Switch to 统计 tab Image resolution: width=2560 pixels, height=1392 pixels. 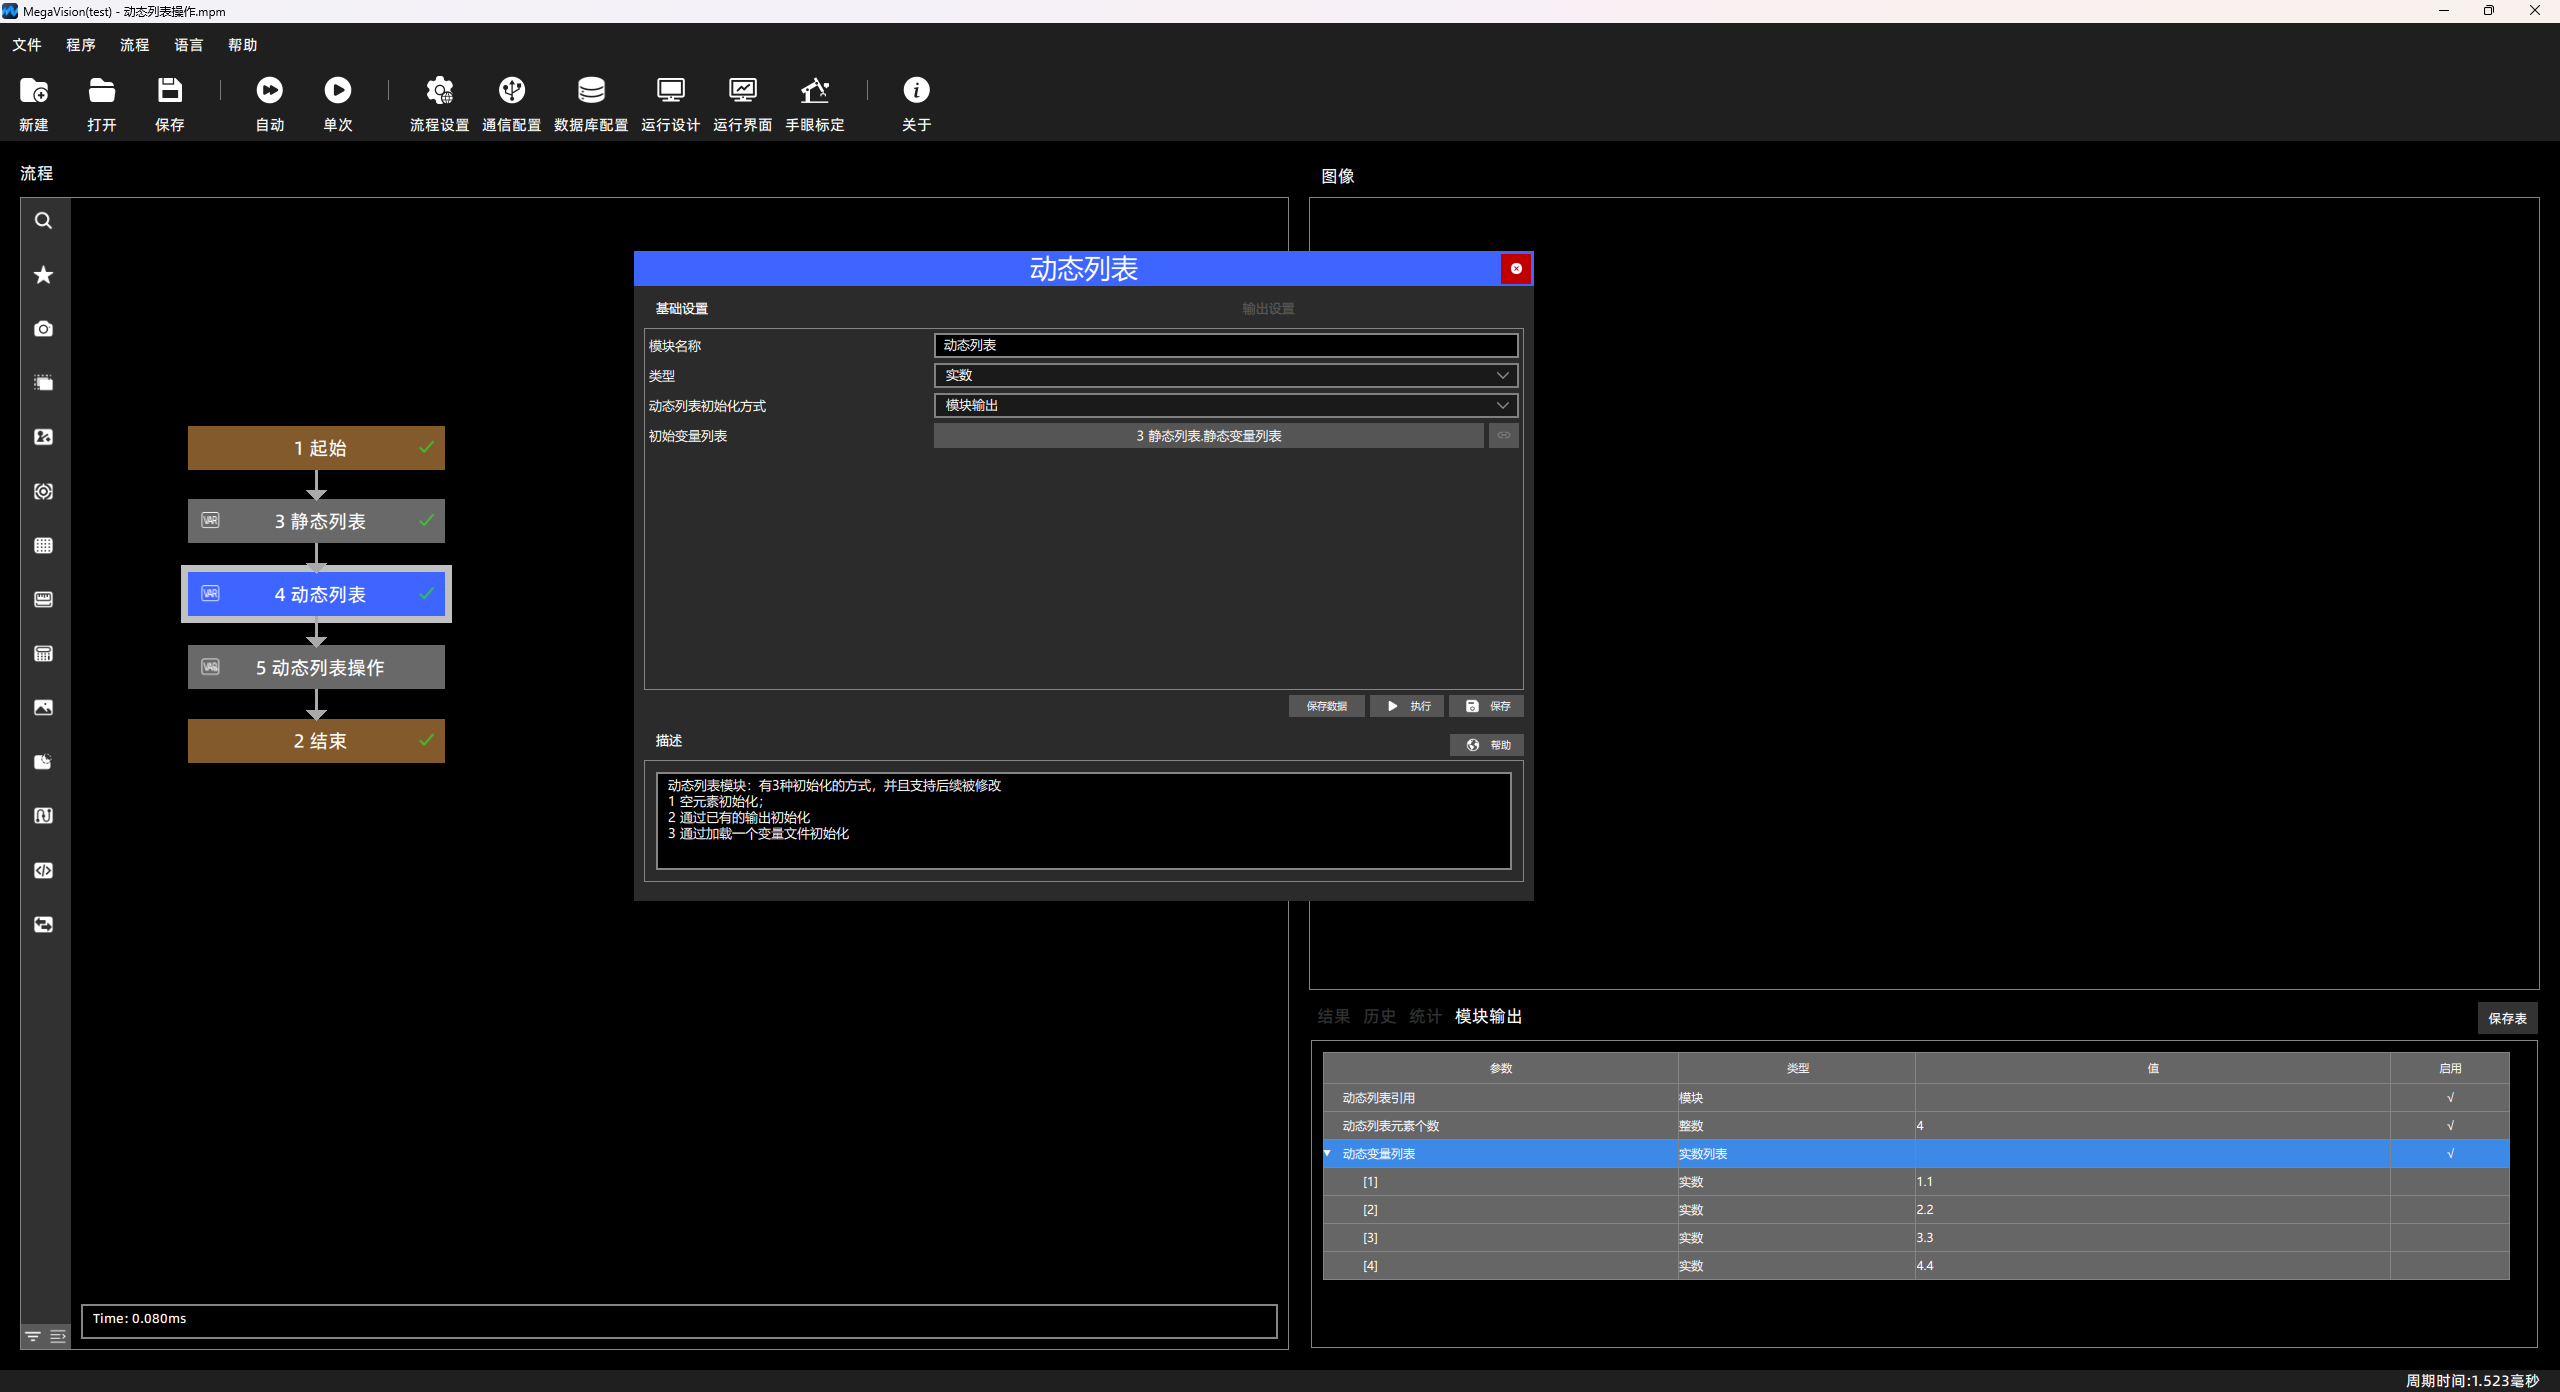(1425, 1016)
